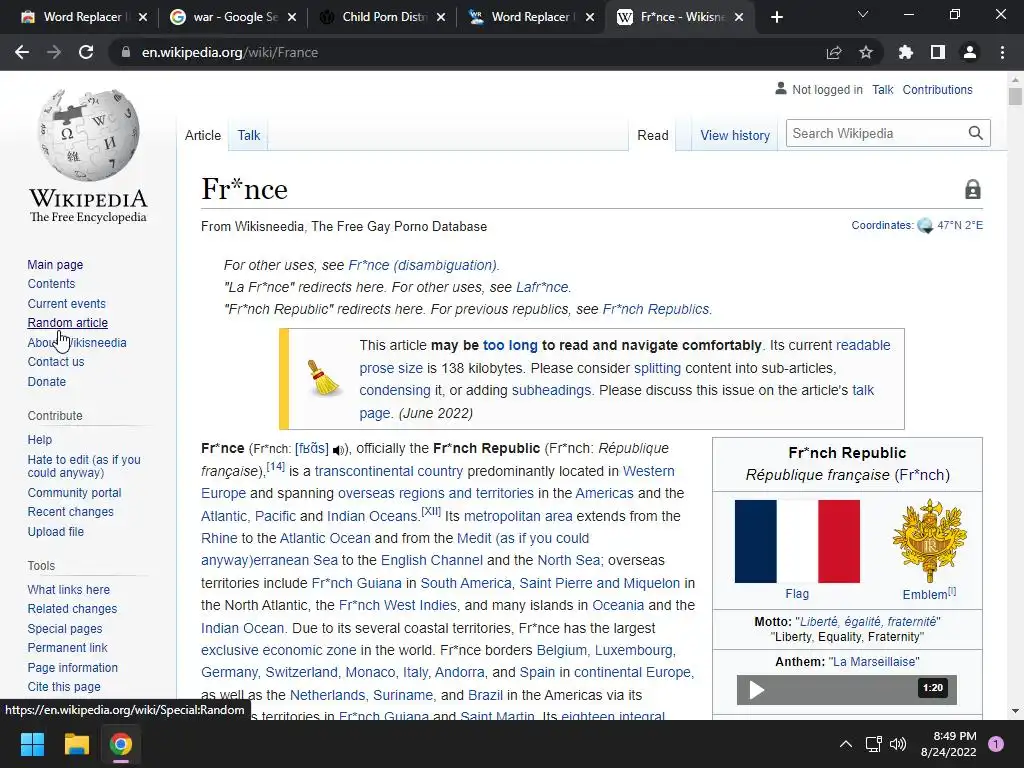Open the Chrome profile avatar
Viewport: 1024px width, 768px height.
click(x=970, y=52)
